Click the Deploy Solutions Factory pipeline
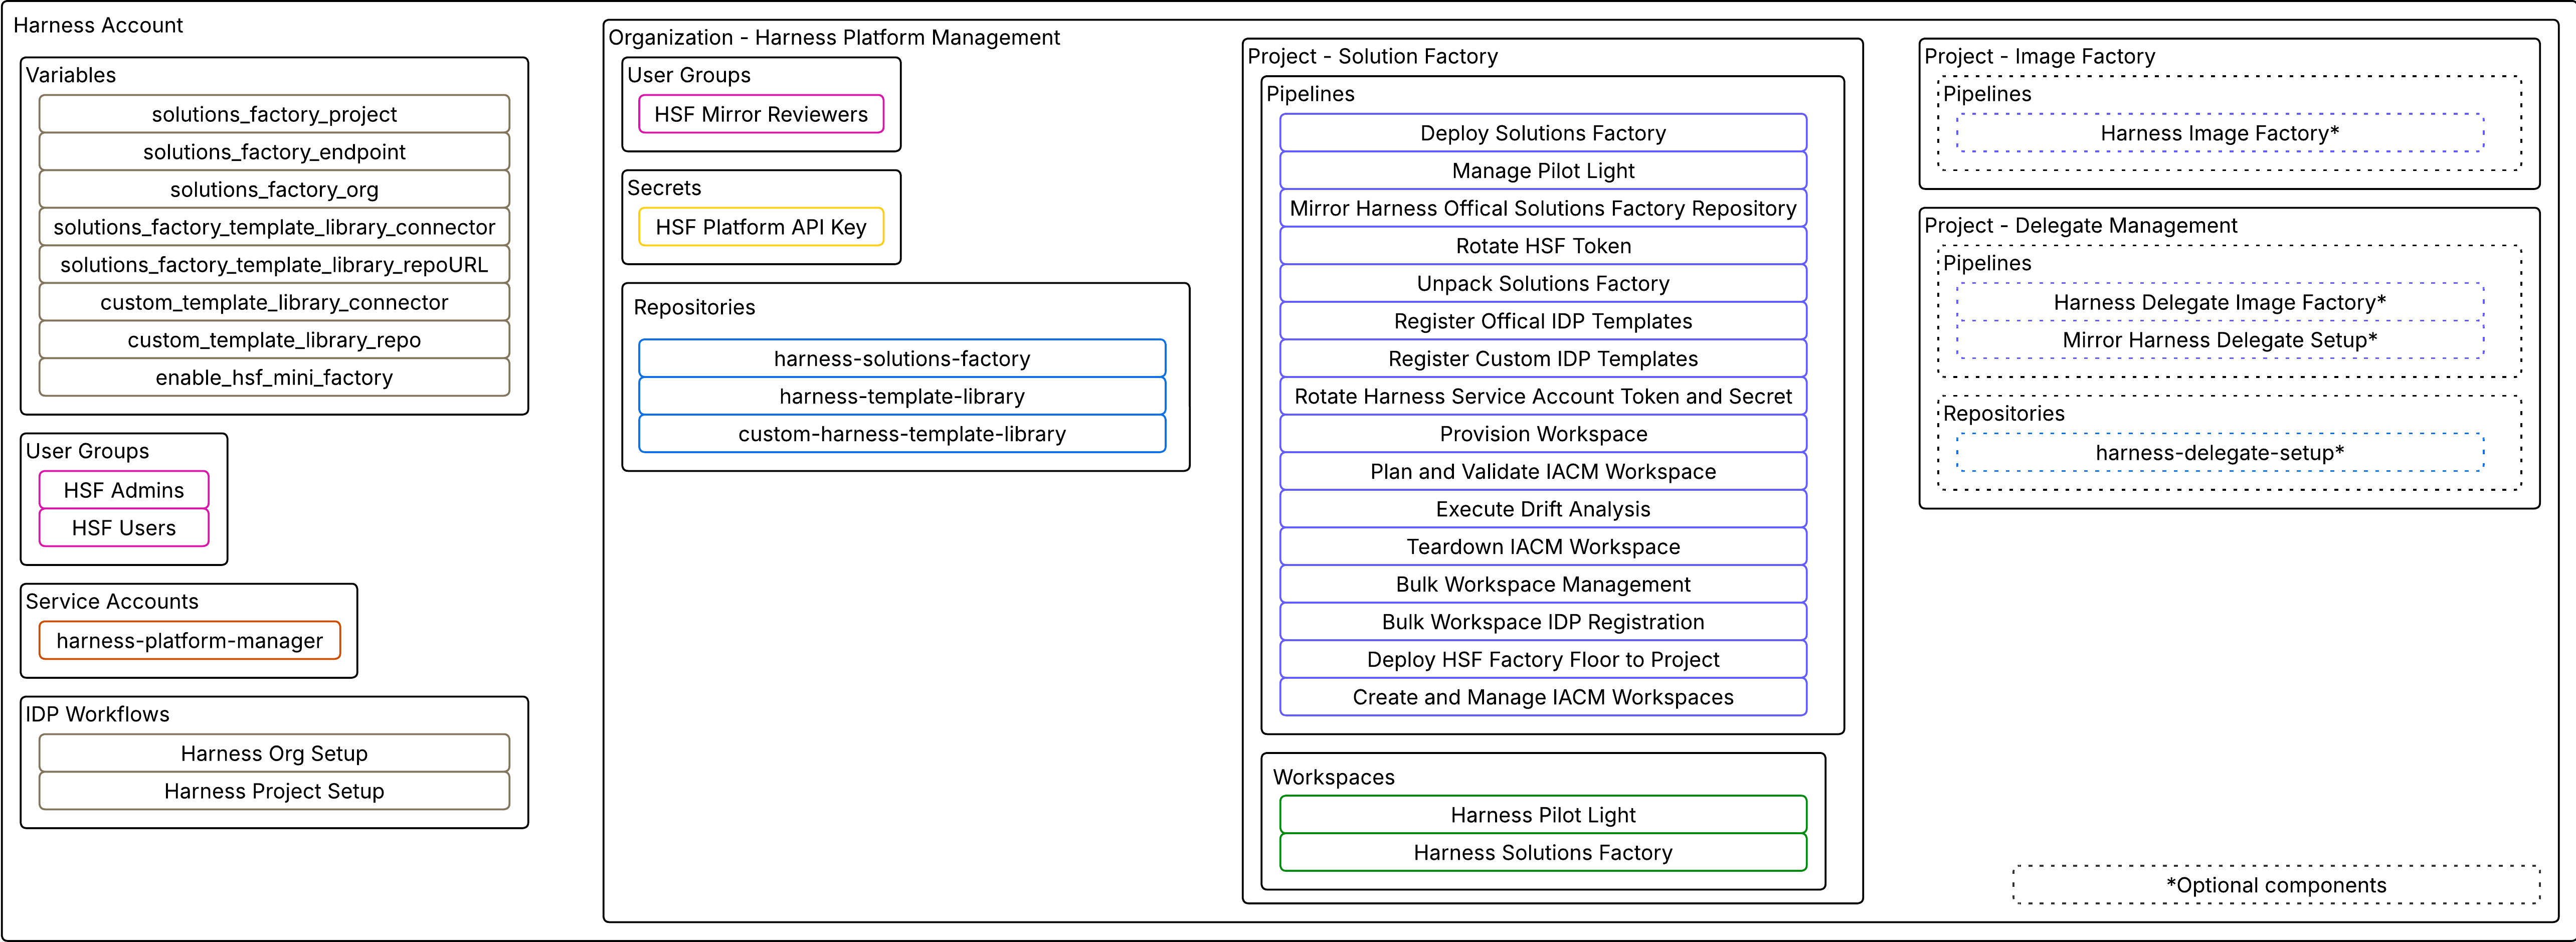The width and height of the screenshot is (2576, 942). tap(1543, 133)
